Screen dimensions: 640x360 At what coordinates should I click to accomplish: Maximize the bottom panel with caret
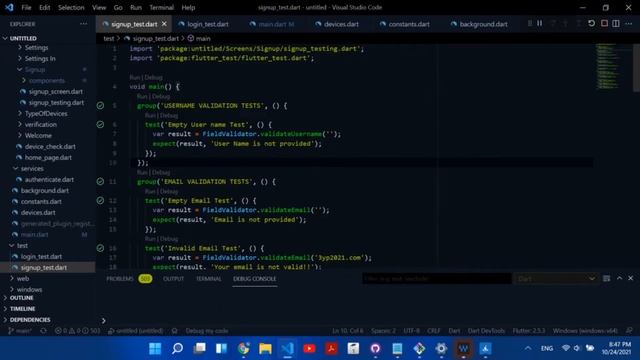pos(619,278)
